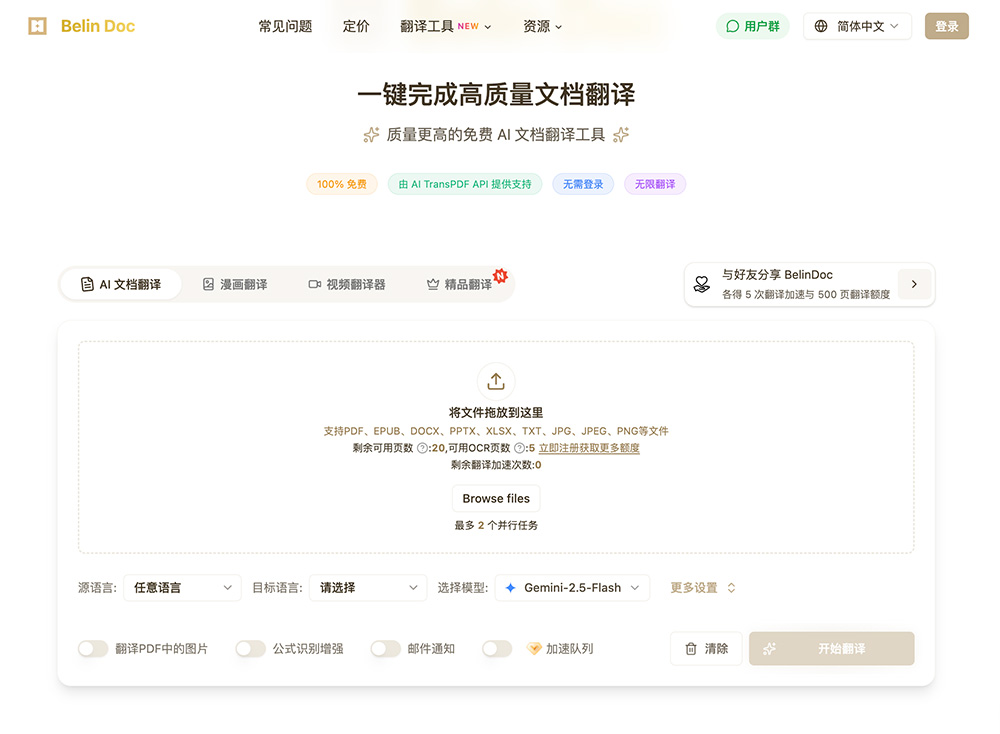Click the red N badge on 精品翻译
Viewport: 1000px width, 734px height.
[x=501, y=275]
